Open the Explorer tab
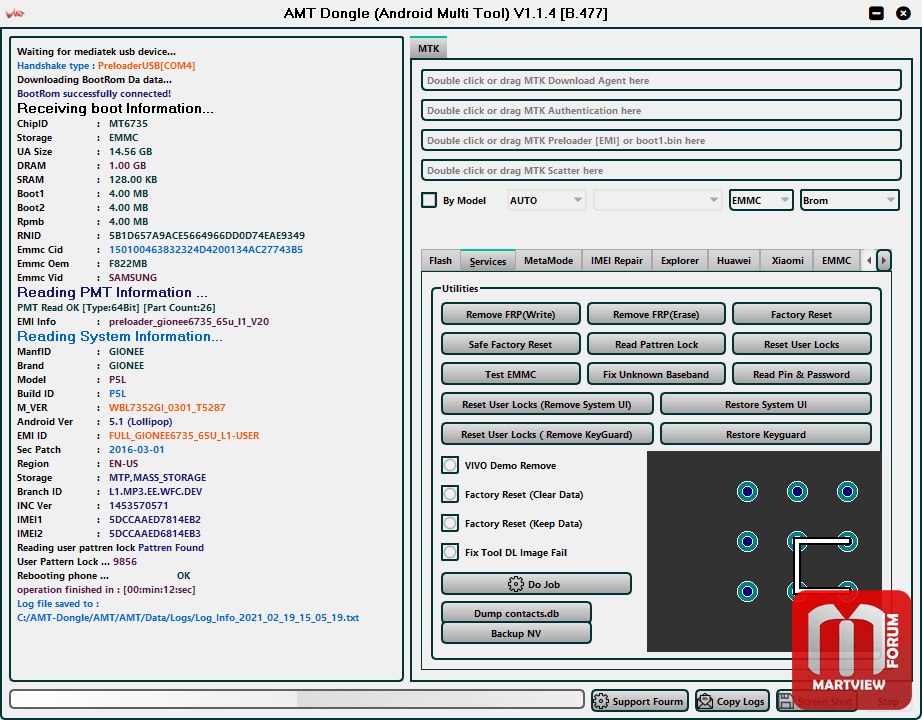This screenshot has width=922, height=720. (x=680, y=261)
